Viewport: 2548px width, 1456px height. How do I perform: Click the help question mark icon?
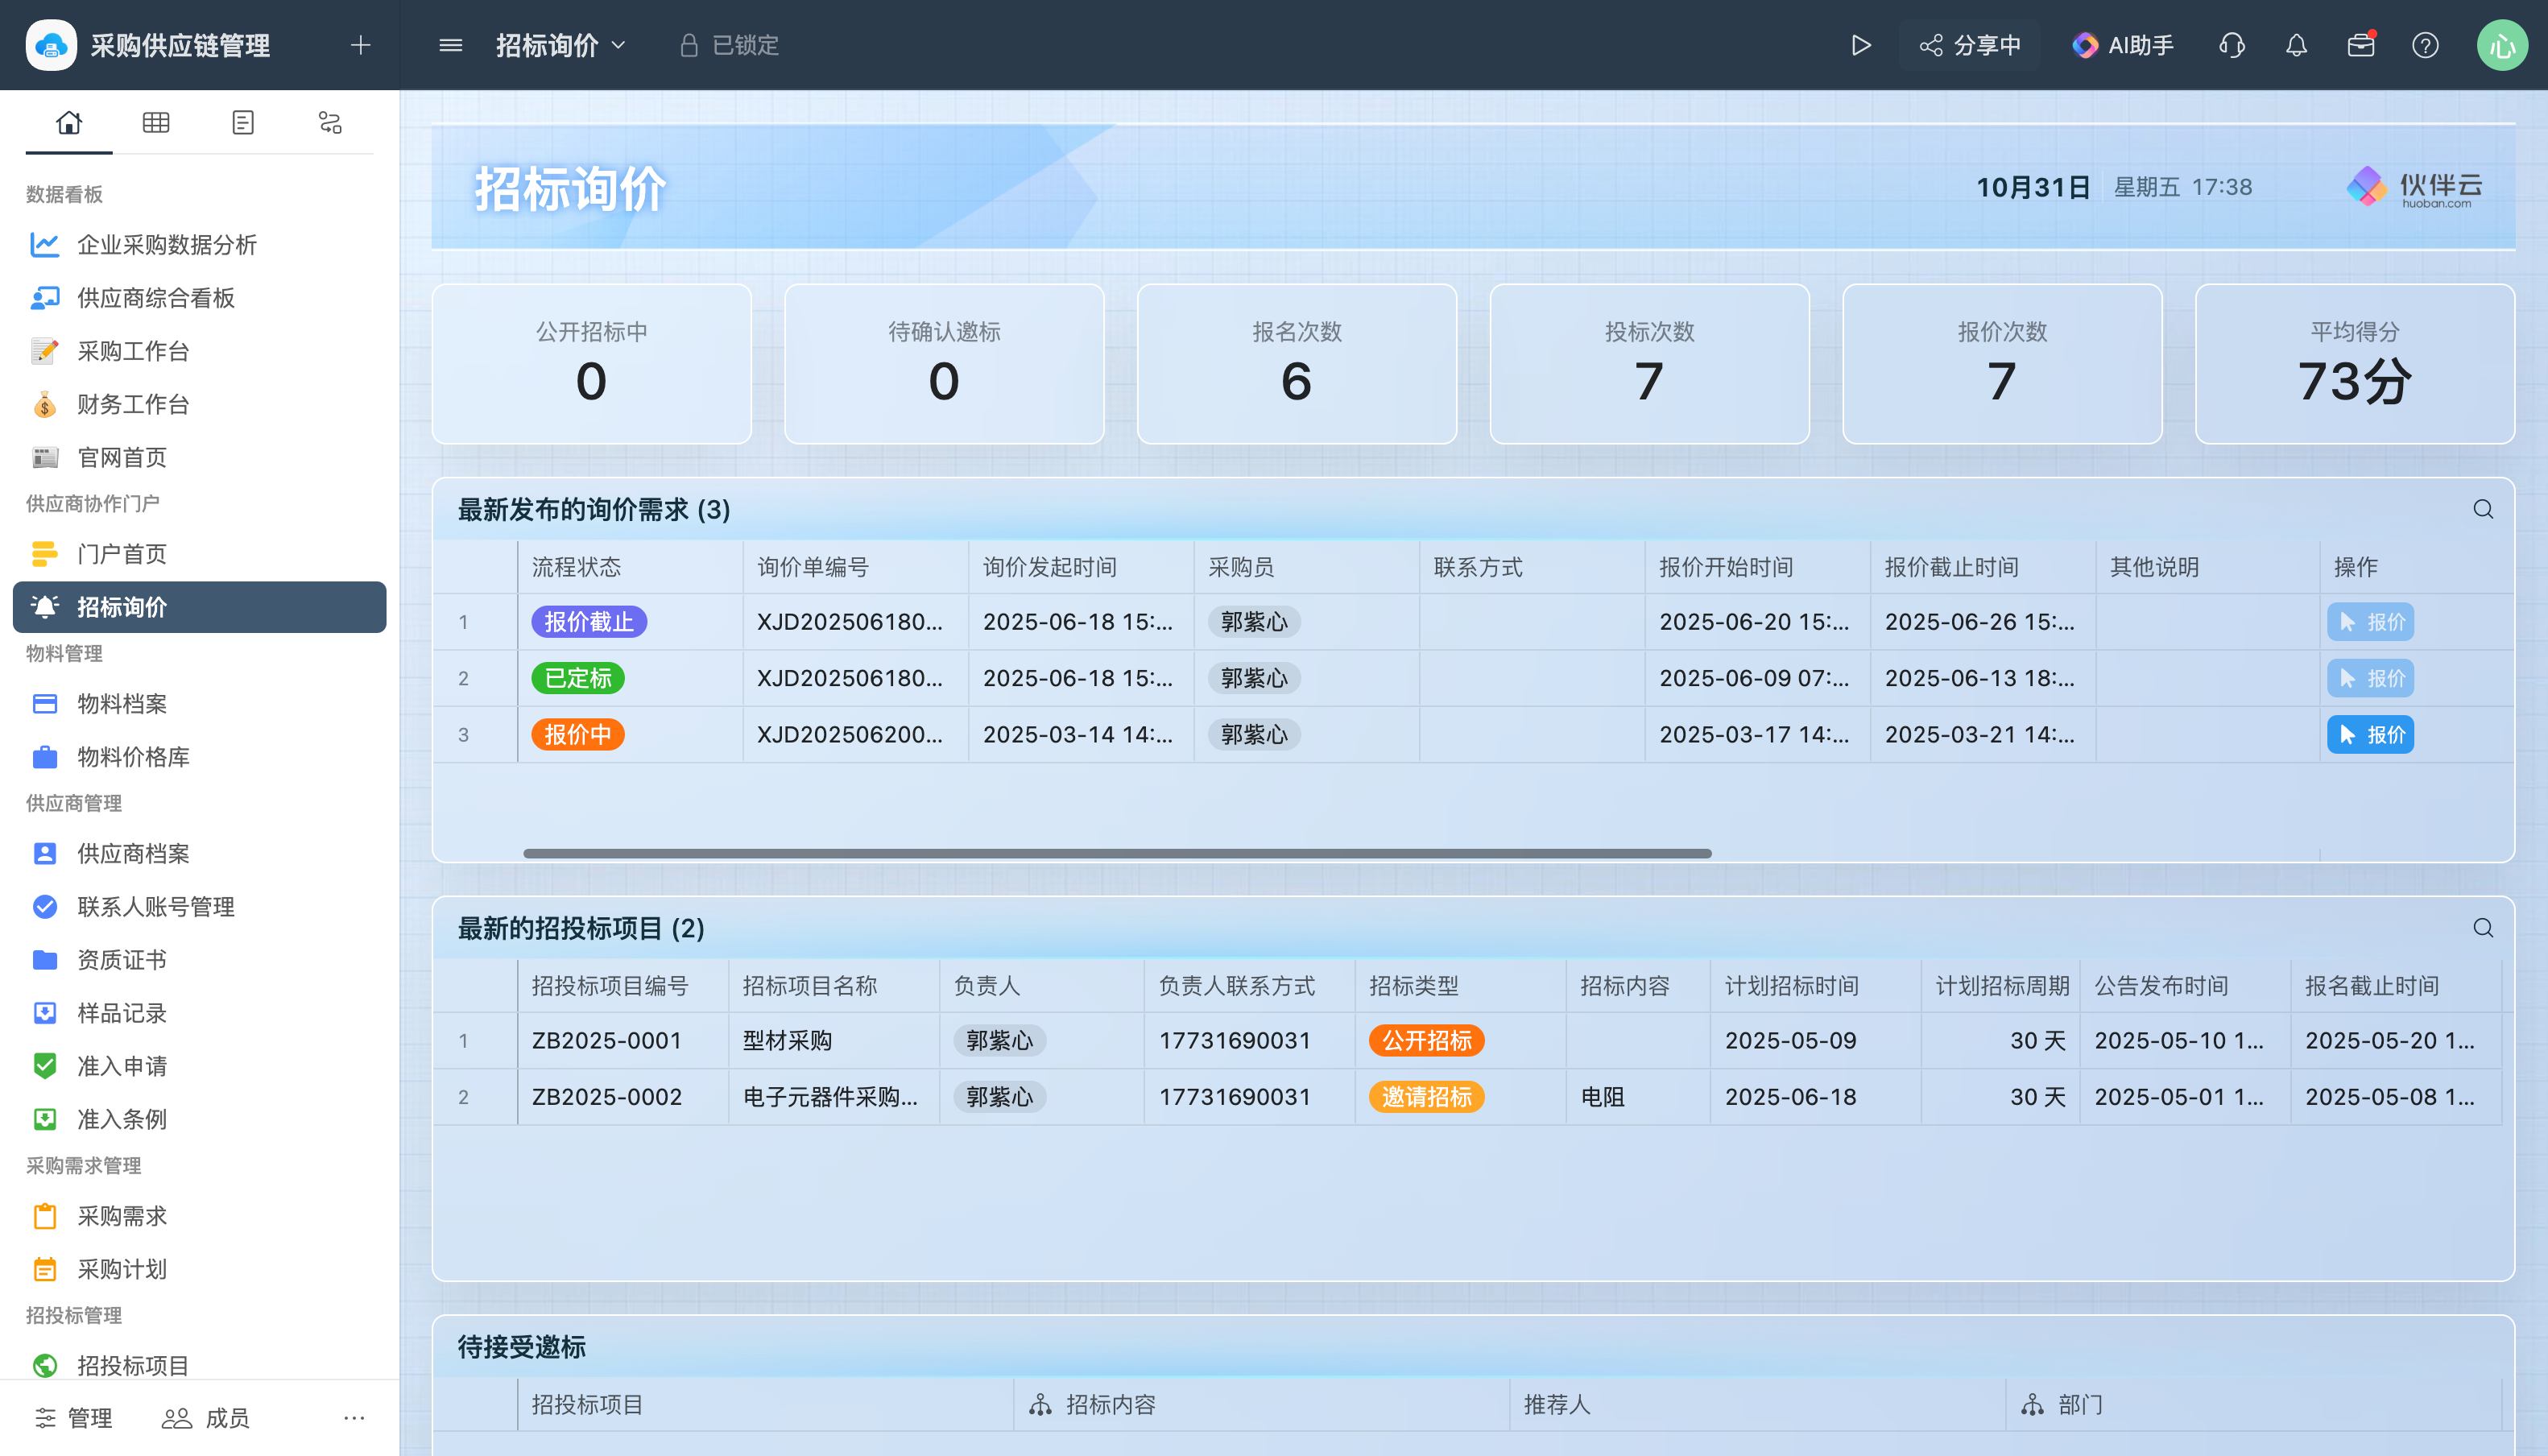click(x=2425, y=45)
